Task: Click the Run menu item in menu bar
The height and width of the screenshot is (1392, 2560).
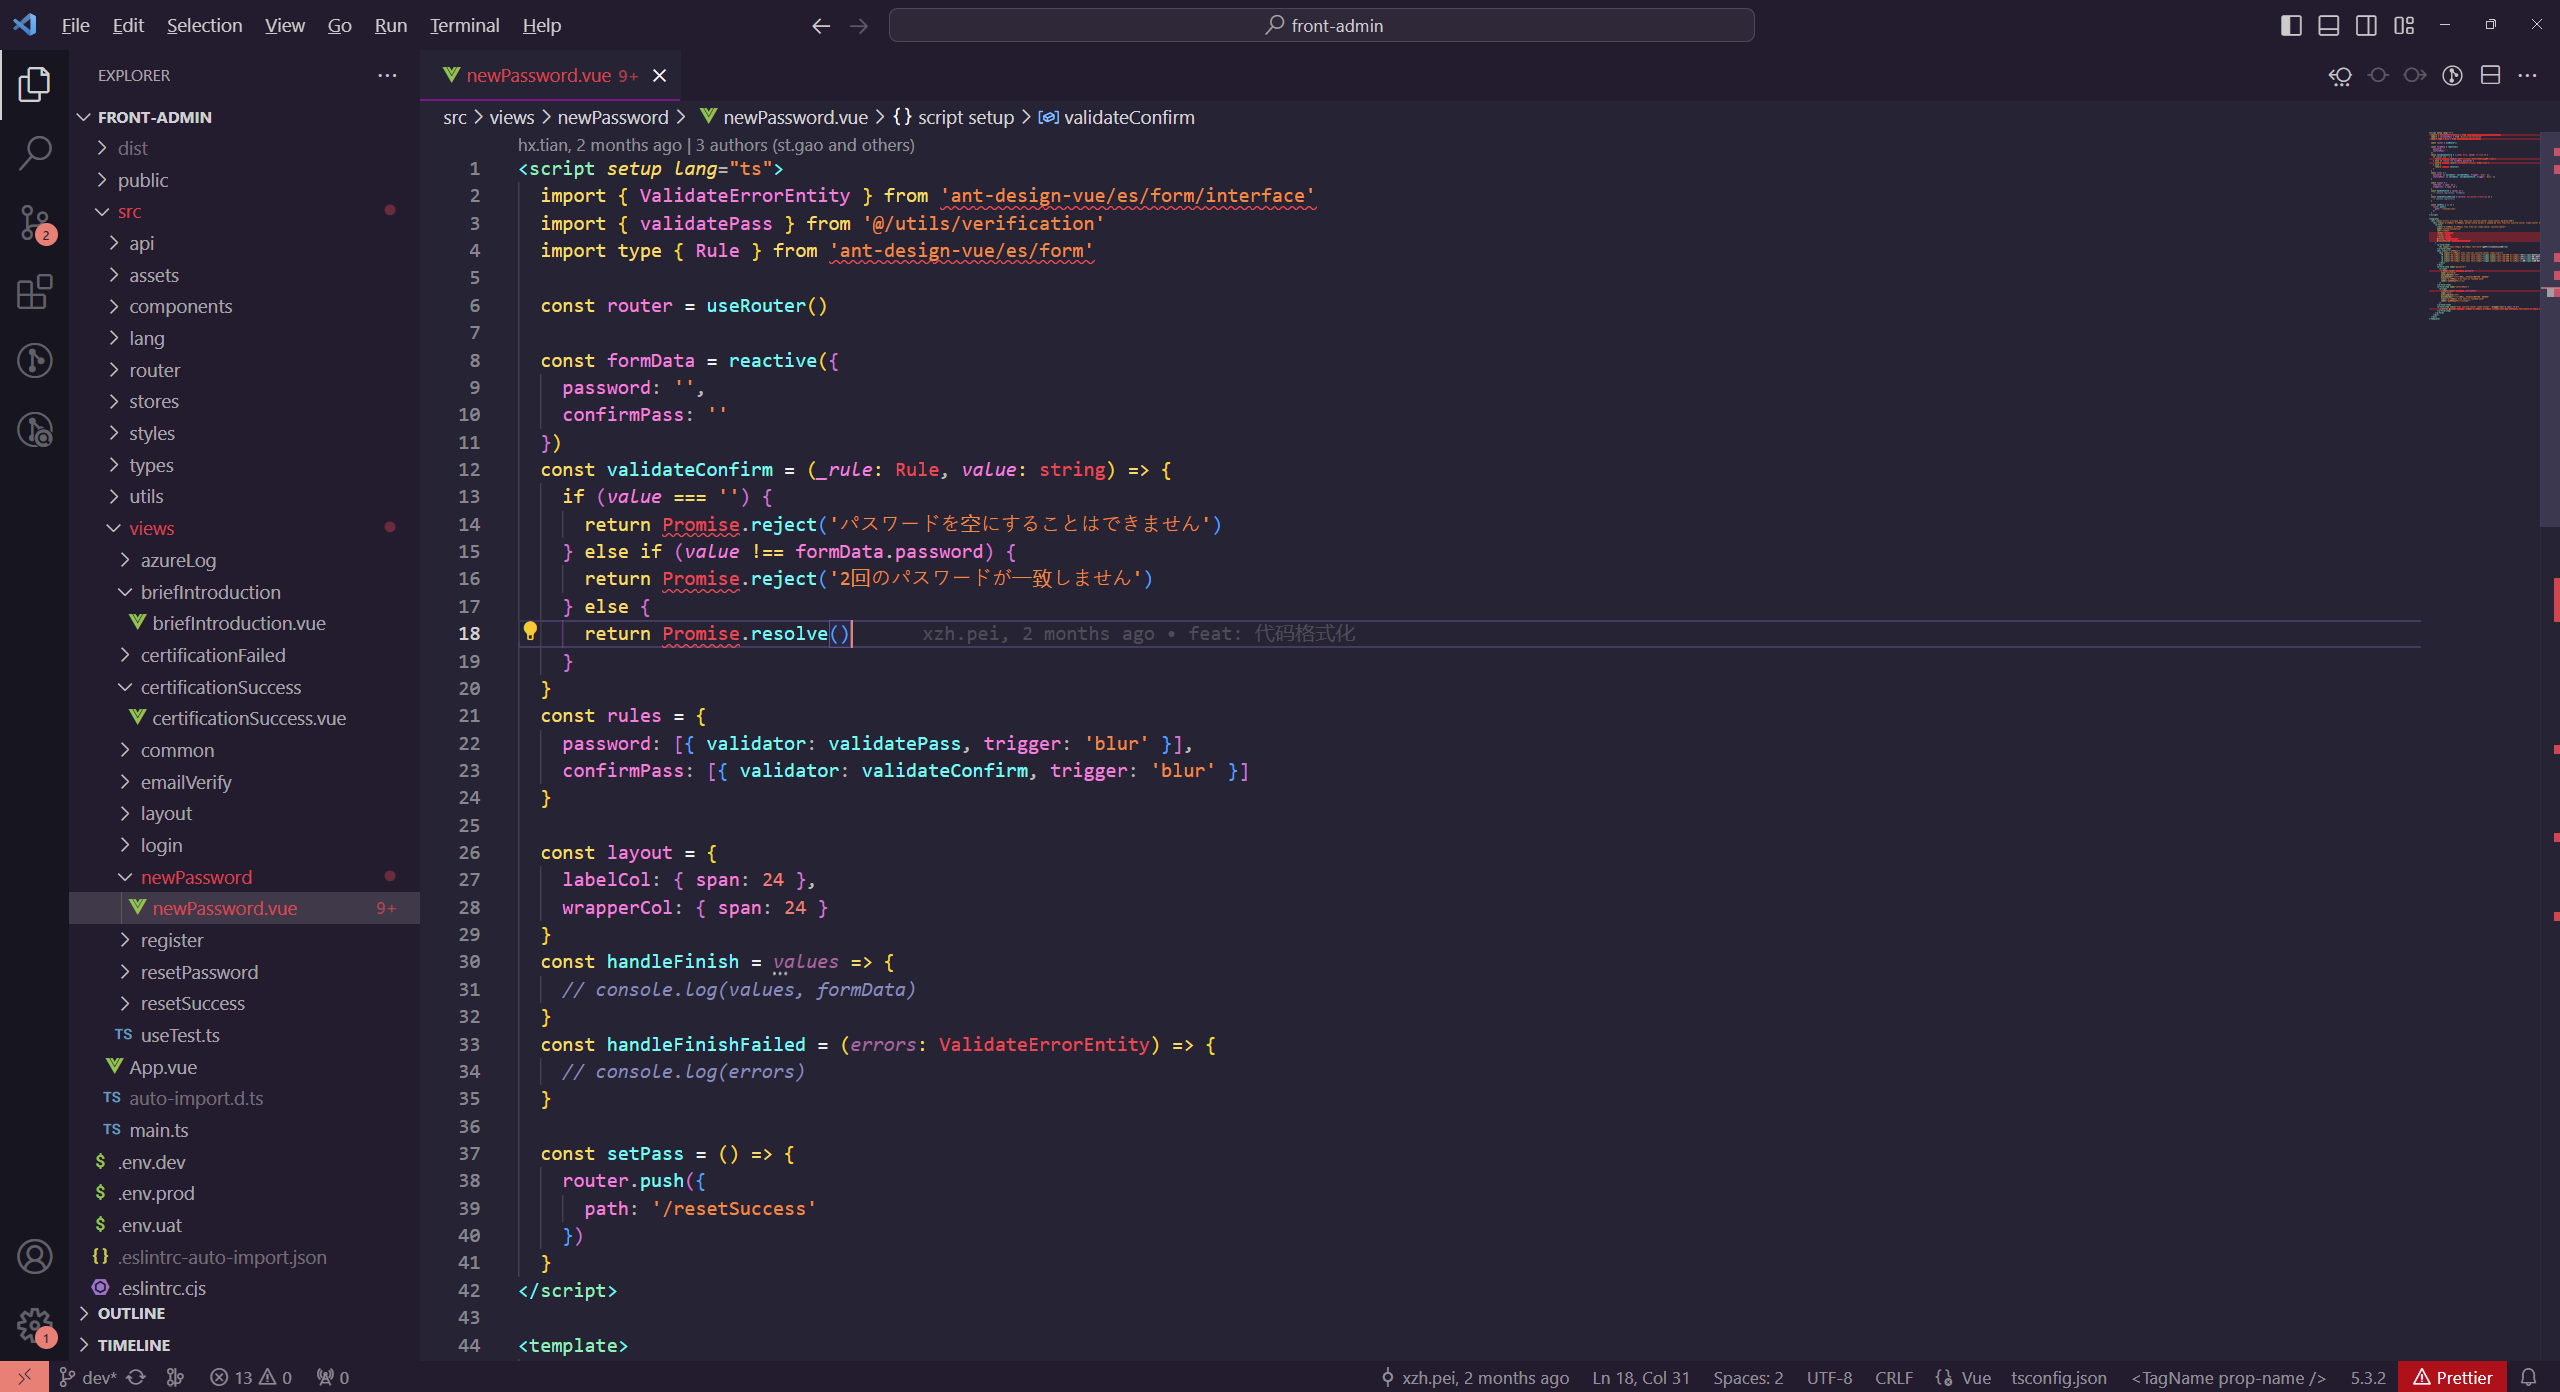Action: (x=392, y=26)
